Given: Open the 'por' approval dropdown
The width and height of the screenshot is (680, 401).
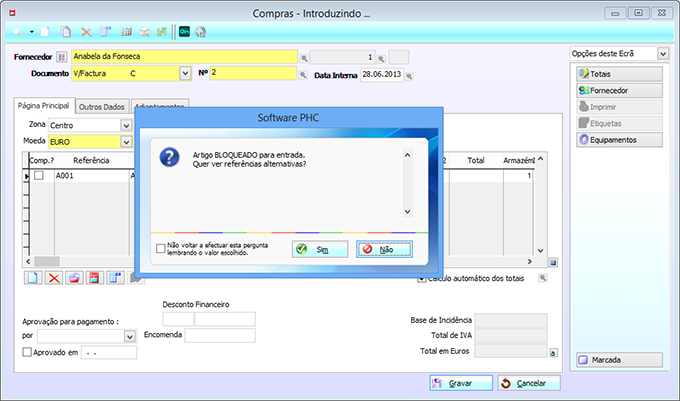Looking at the screenshot, I should tap(130, 336).
